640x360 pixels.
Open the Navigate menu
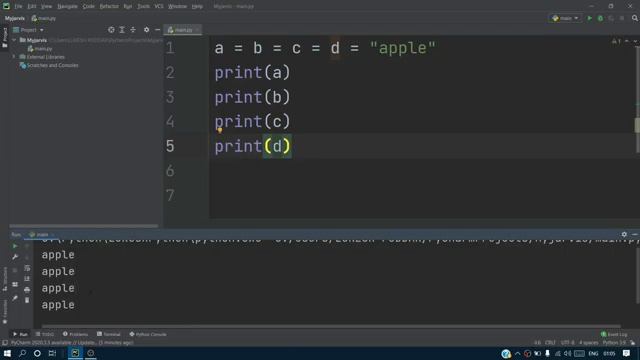[x=67, y=6]
